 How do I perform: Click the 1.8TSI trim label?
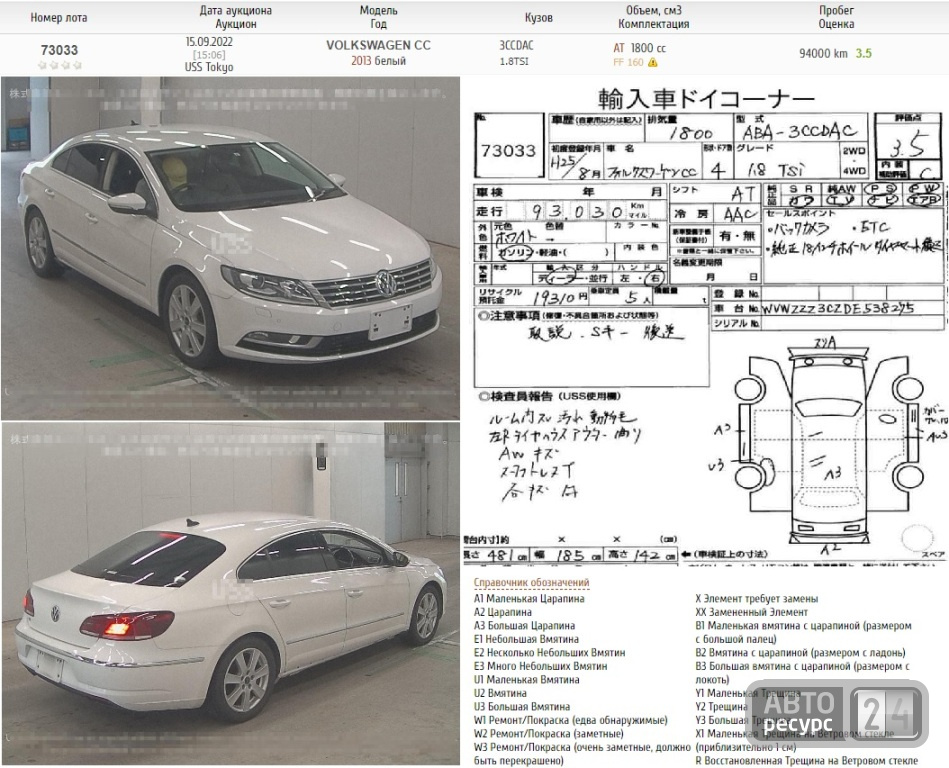[514, 62]
